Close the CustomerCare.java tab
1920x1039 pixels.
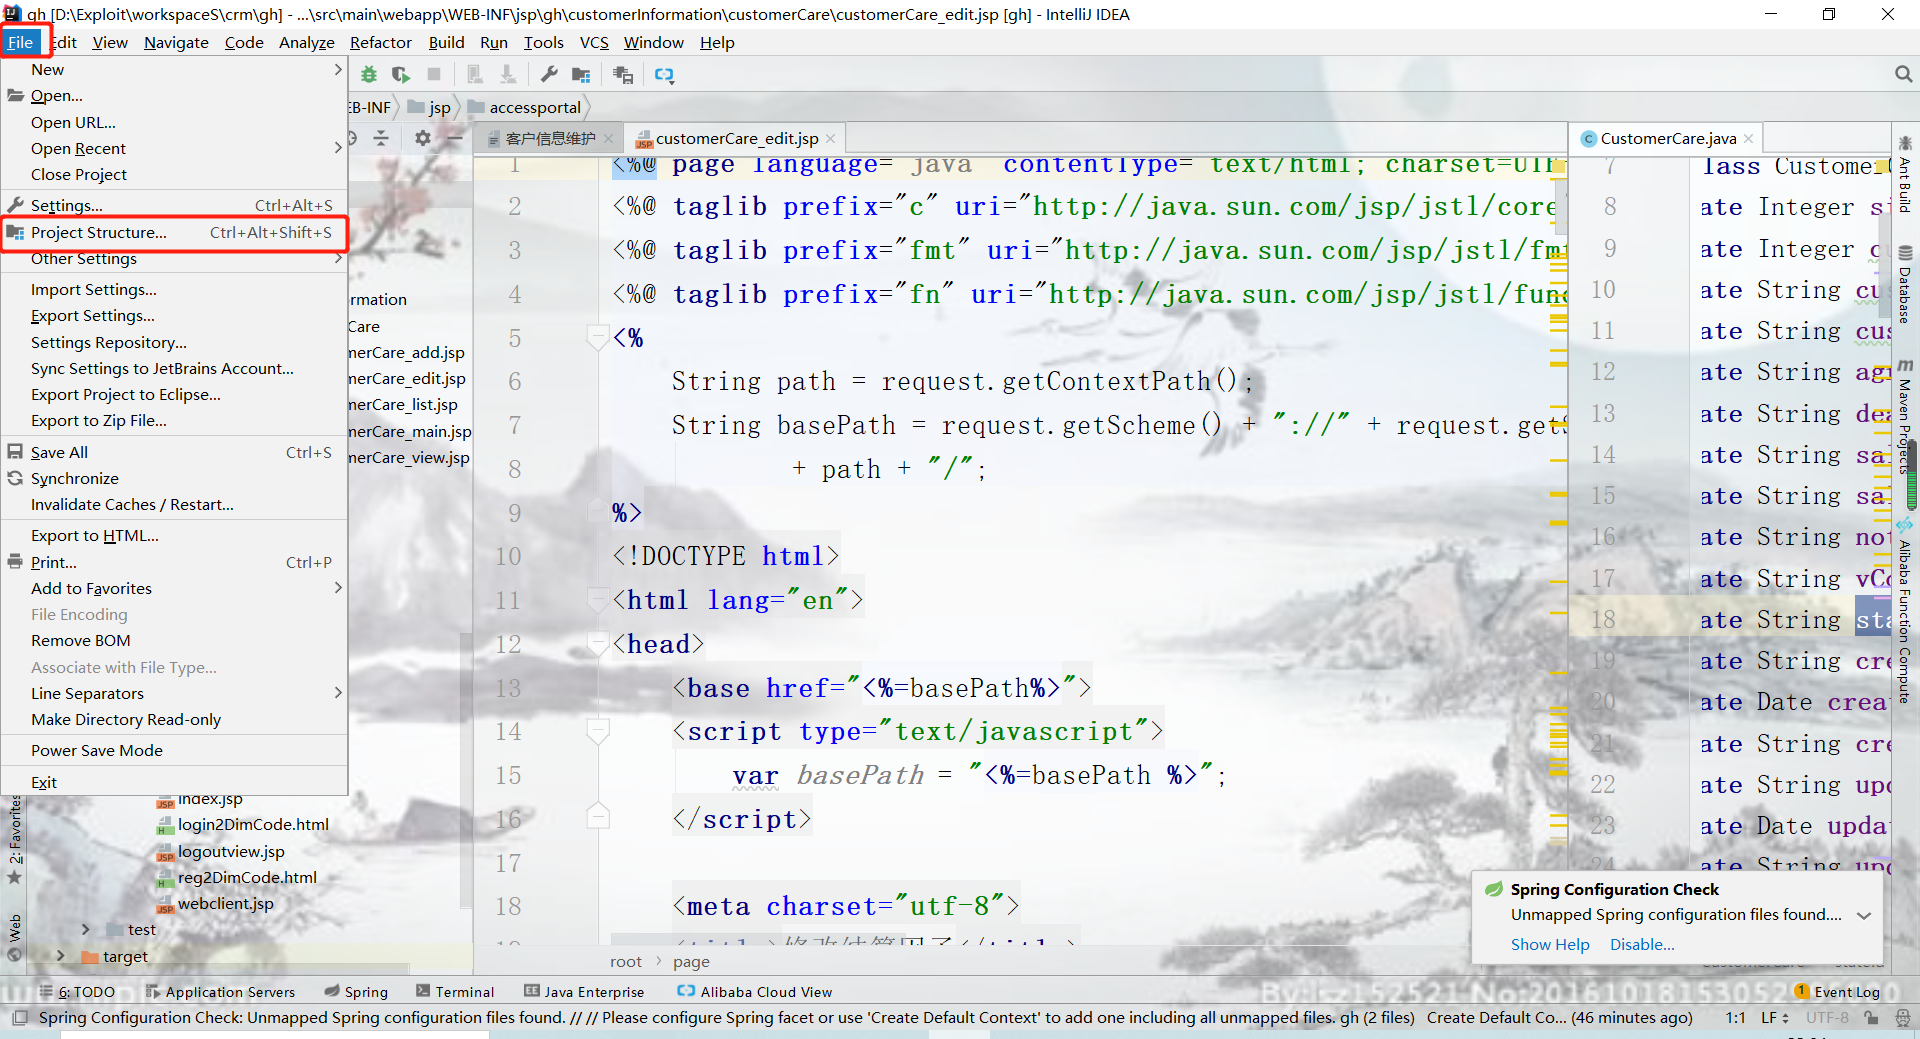(x=1748, y=139)
